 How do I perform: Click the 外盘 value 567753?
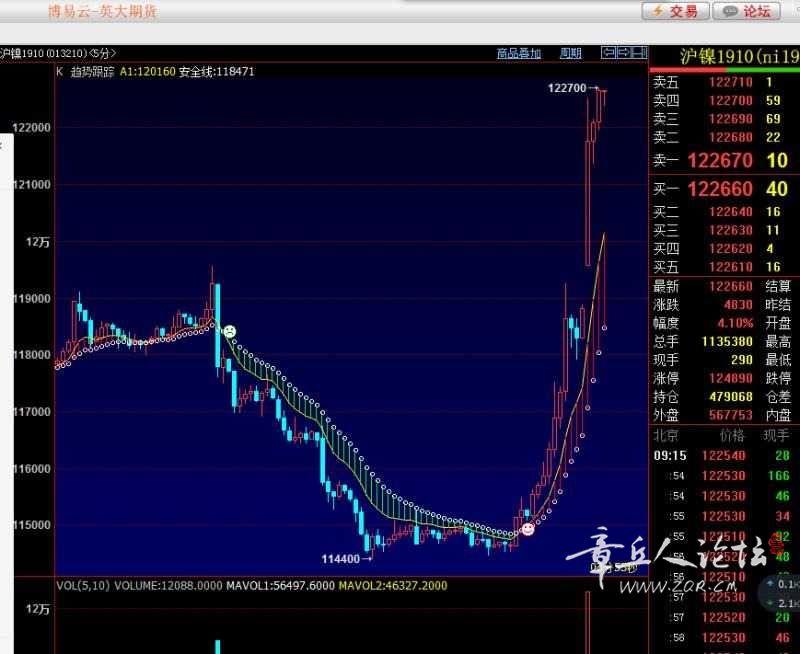[731, 415]
